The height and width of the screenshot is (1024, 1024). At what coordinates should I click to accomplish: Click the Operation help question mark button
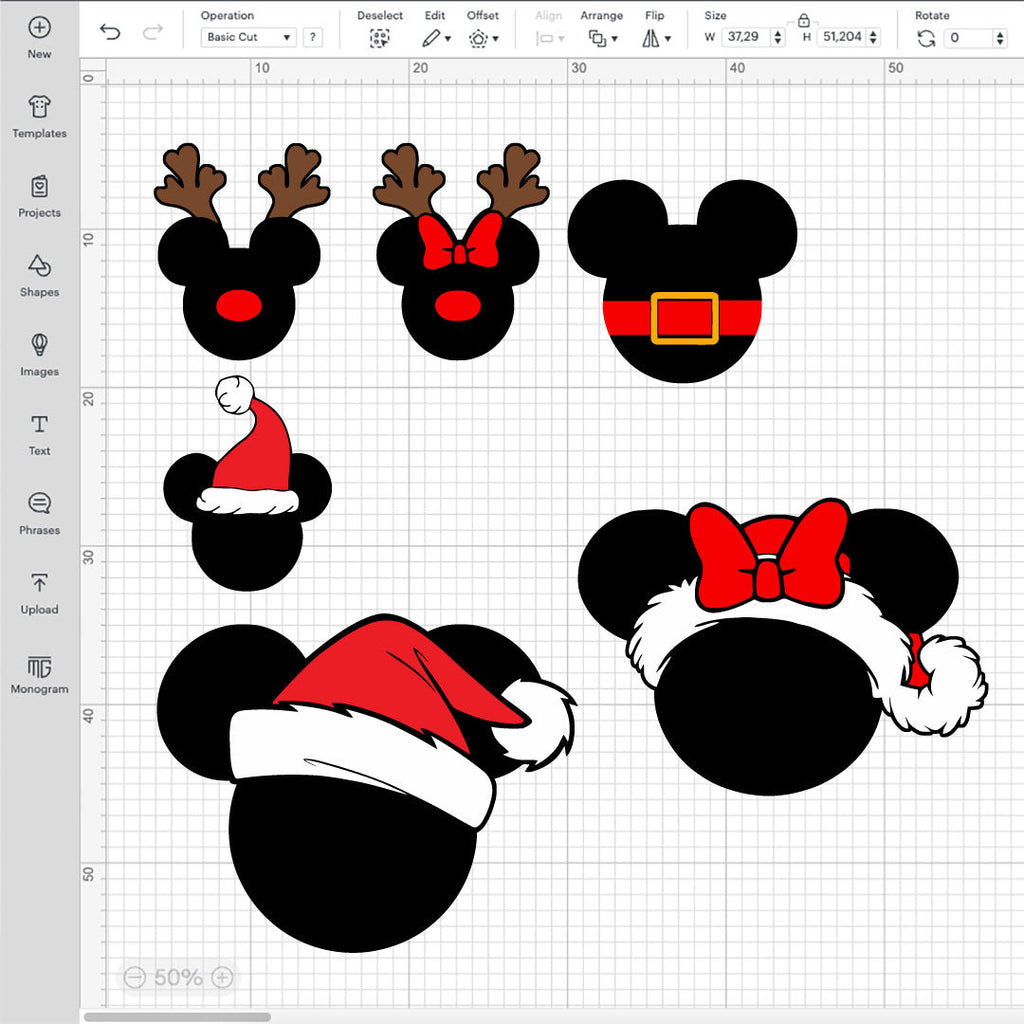(x=313, y=37)
